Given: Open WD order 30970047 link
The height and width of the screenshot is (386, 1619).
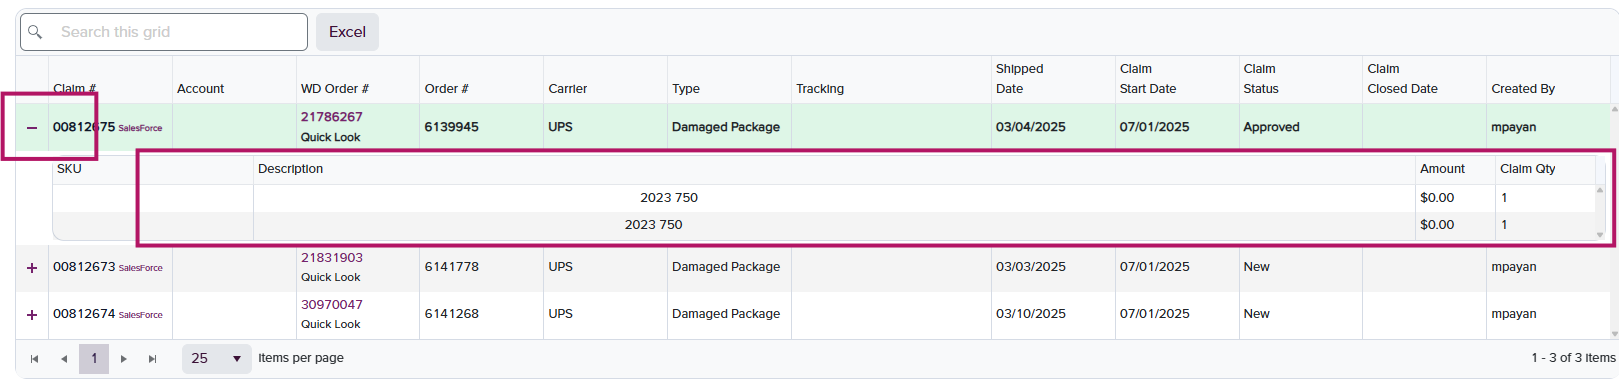Looking at the screenshot, I should pyautogui.click(x=332, y=305).
